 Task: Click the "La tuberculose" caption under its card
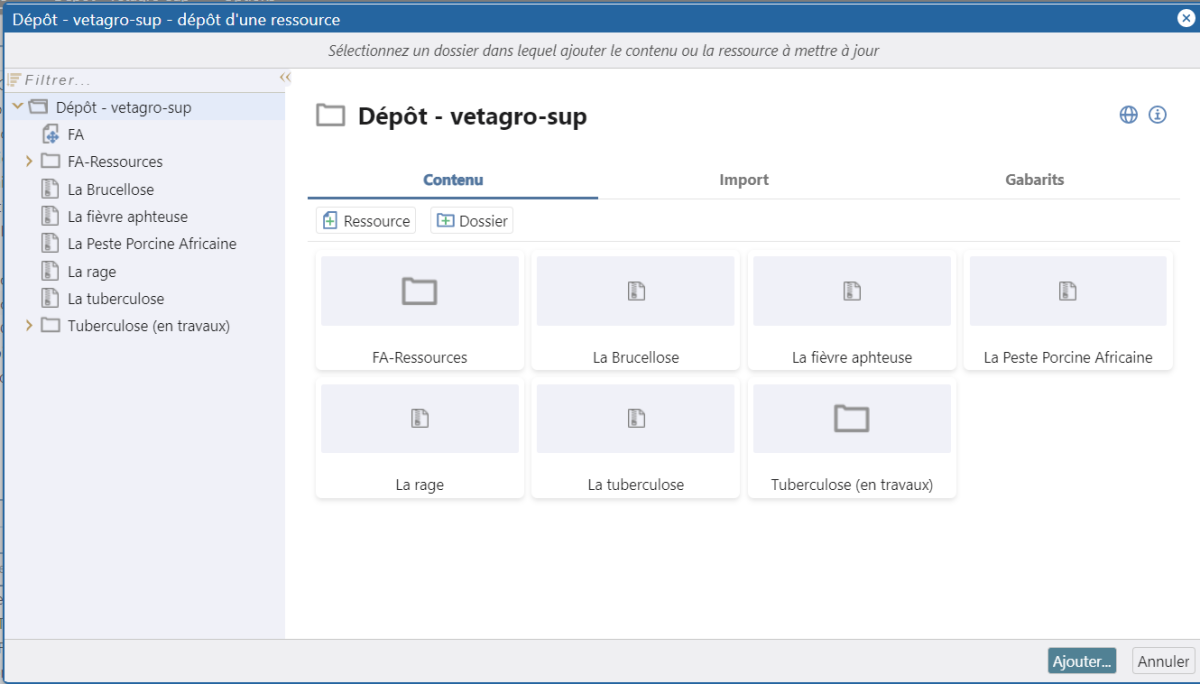(x=636, y=485)
